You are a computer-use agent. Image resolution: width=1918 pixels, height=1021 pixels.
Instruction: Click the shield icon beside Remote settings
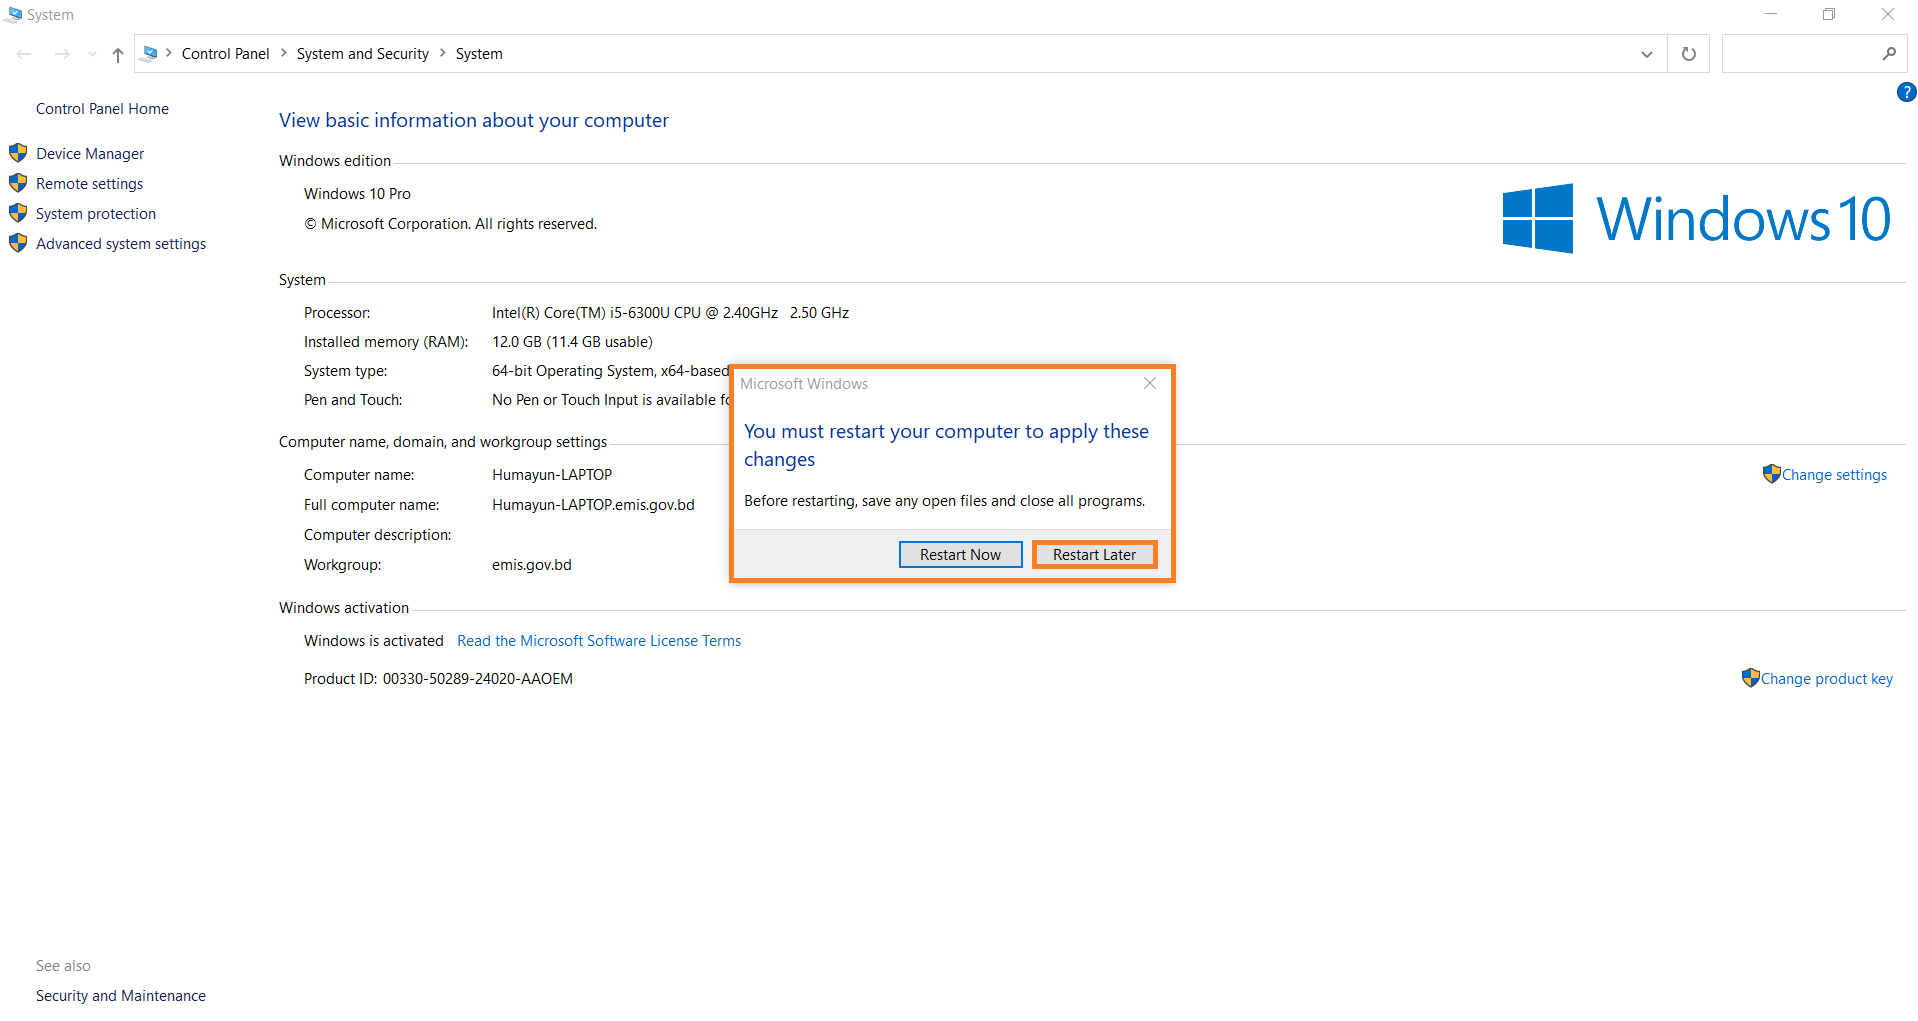(18, 183)
